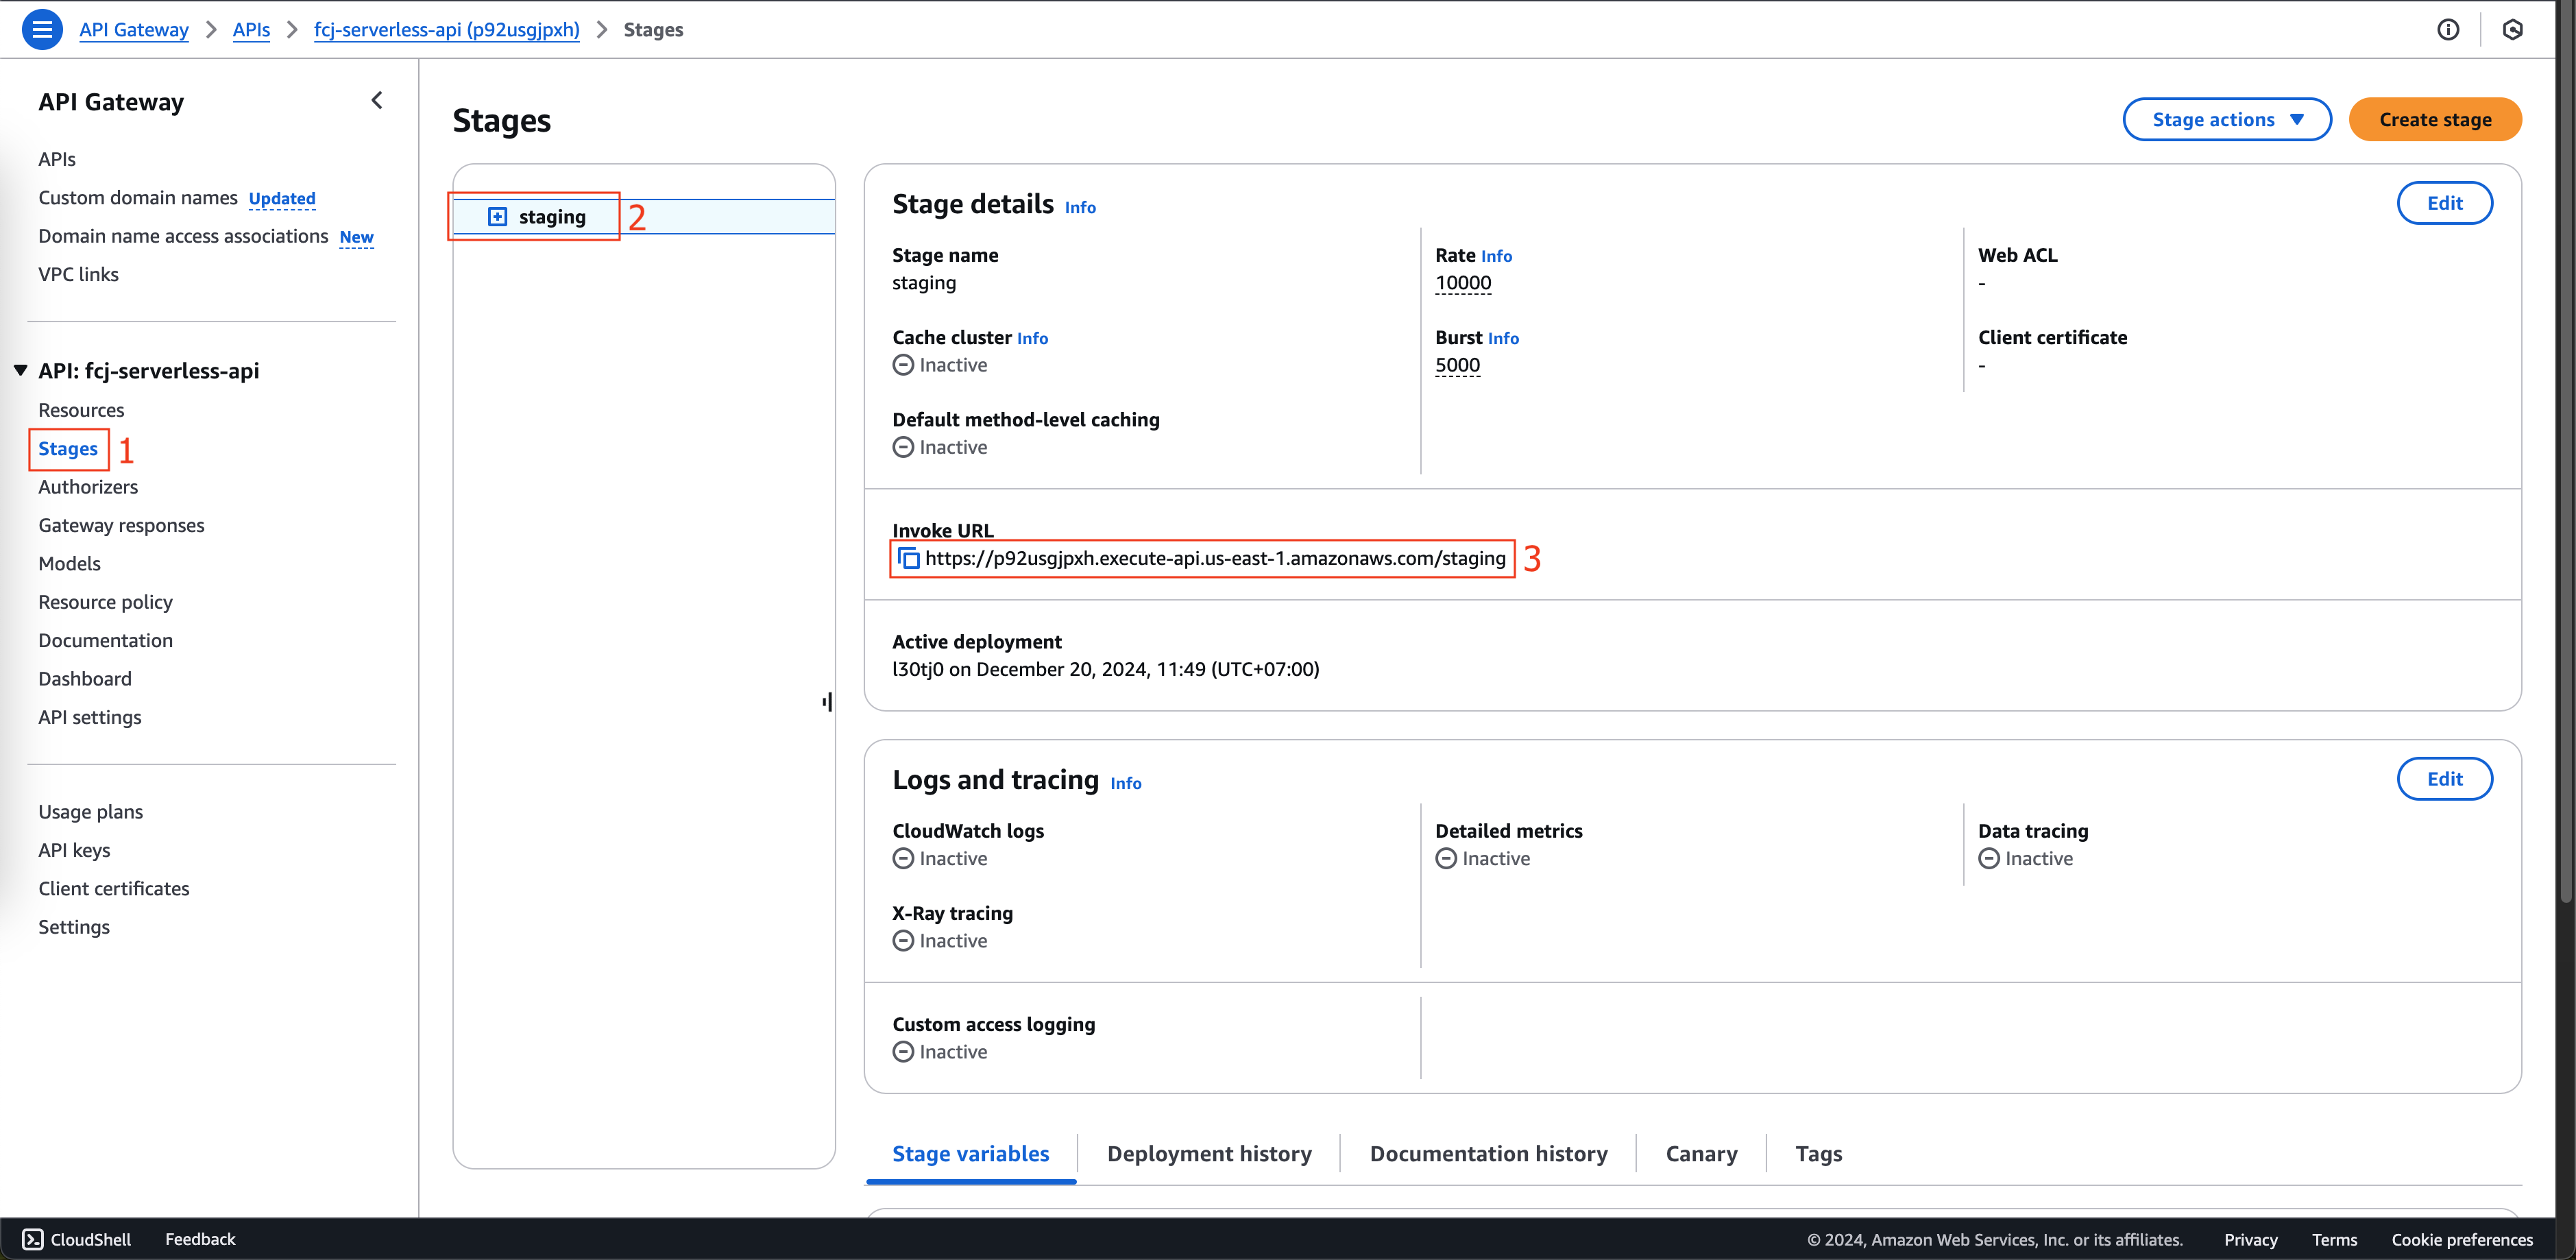Open Settings in sidebar
The image size is (2576, 1260).
pos(74,927)
